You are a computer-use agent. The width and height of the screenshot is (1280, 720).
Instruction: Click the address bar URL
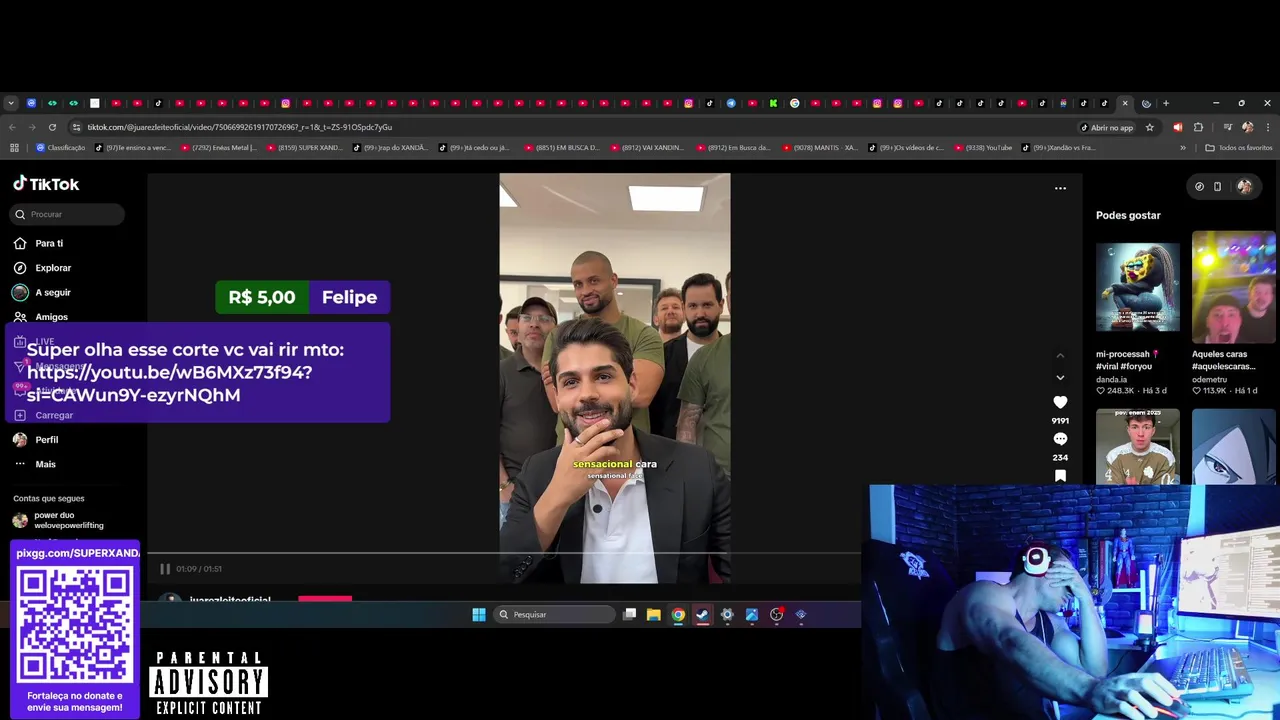239,127
